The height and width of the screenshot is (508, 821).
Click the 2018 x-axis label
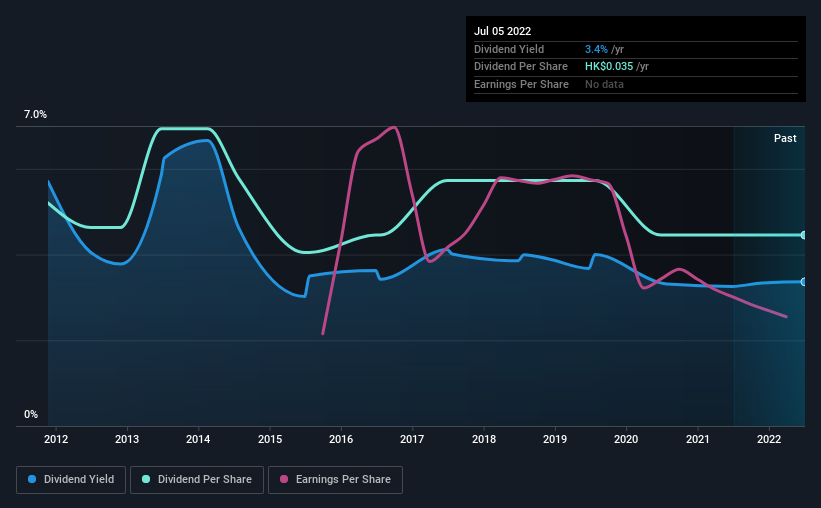click(484, 439)
